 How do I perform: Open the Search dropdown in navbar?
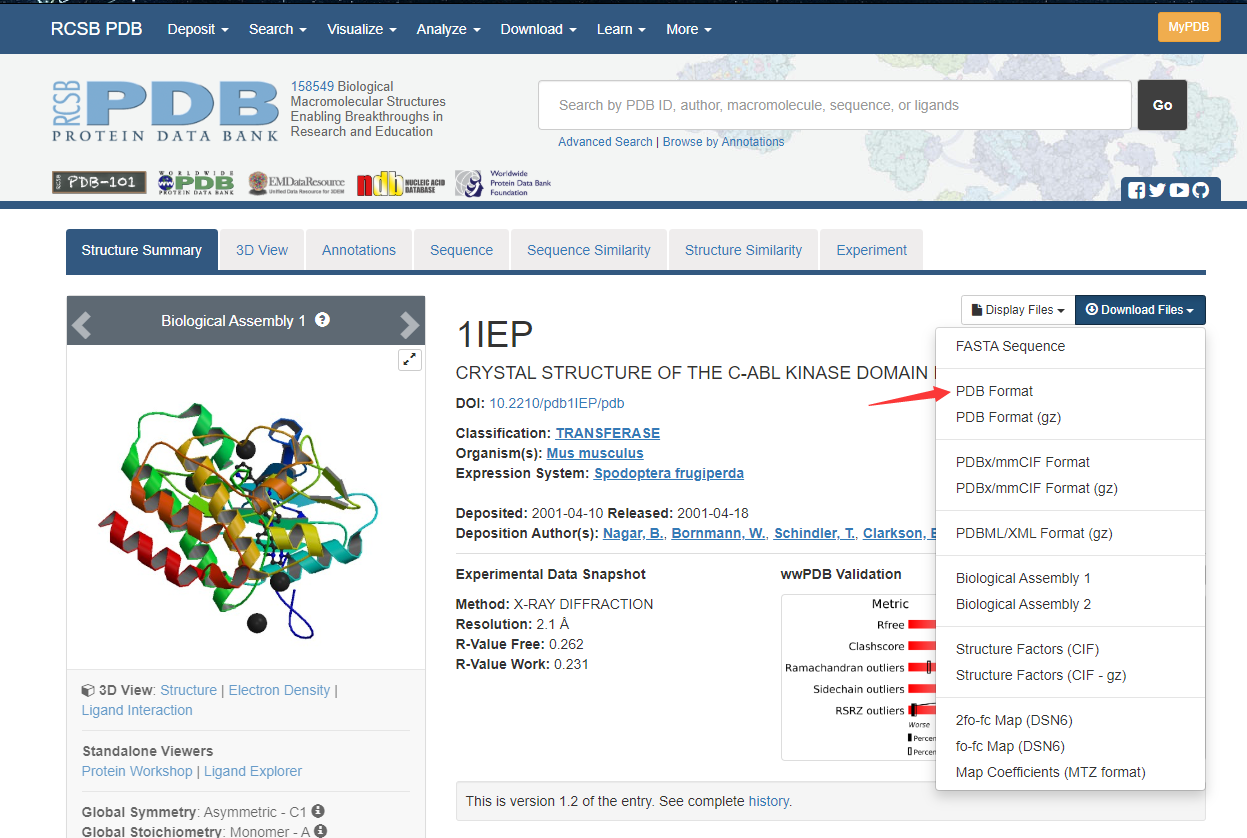pos(278,29)
